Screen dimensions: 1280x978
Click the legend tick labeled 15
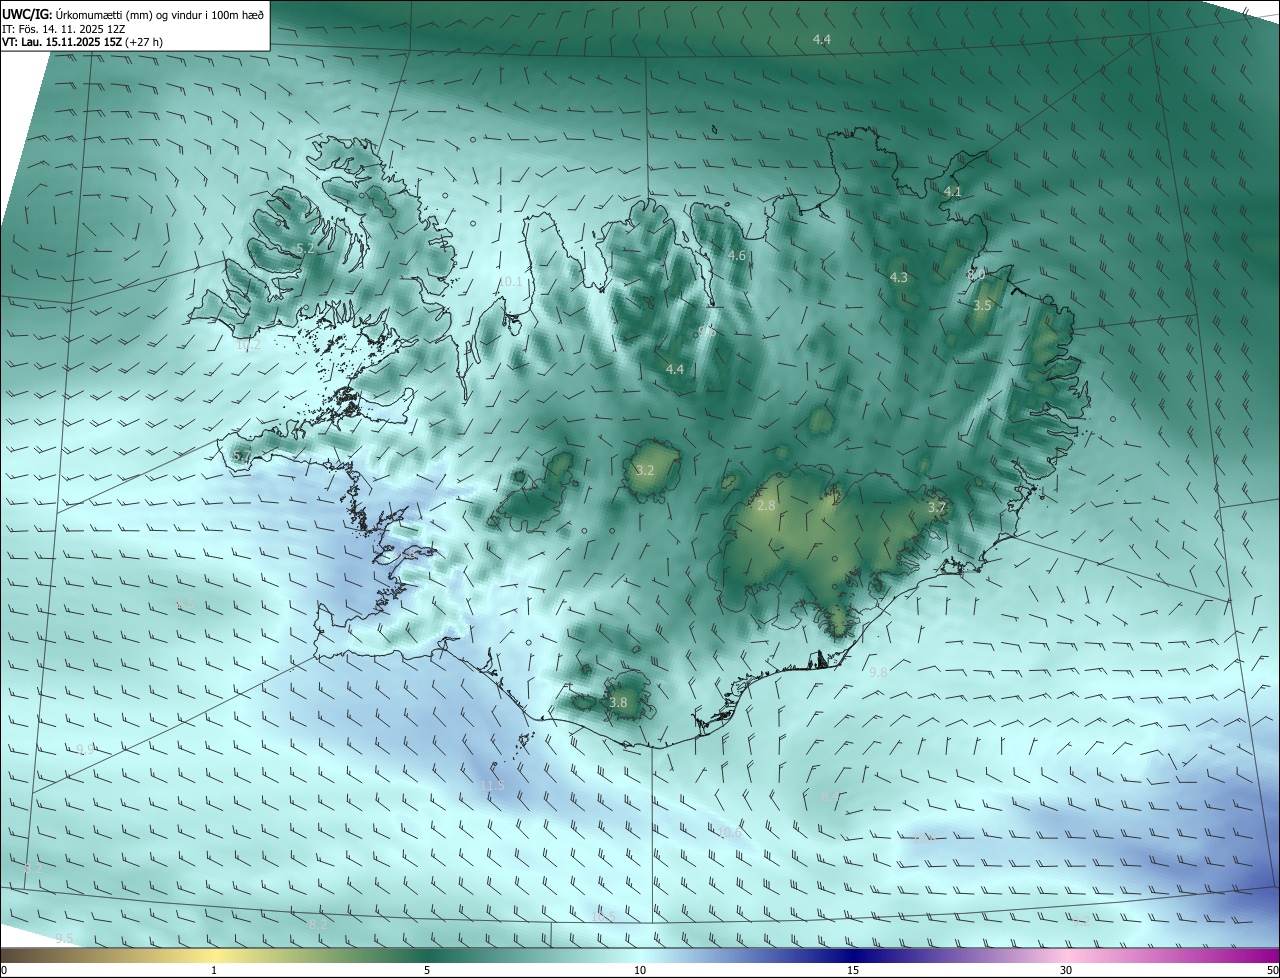click(853, 970)
